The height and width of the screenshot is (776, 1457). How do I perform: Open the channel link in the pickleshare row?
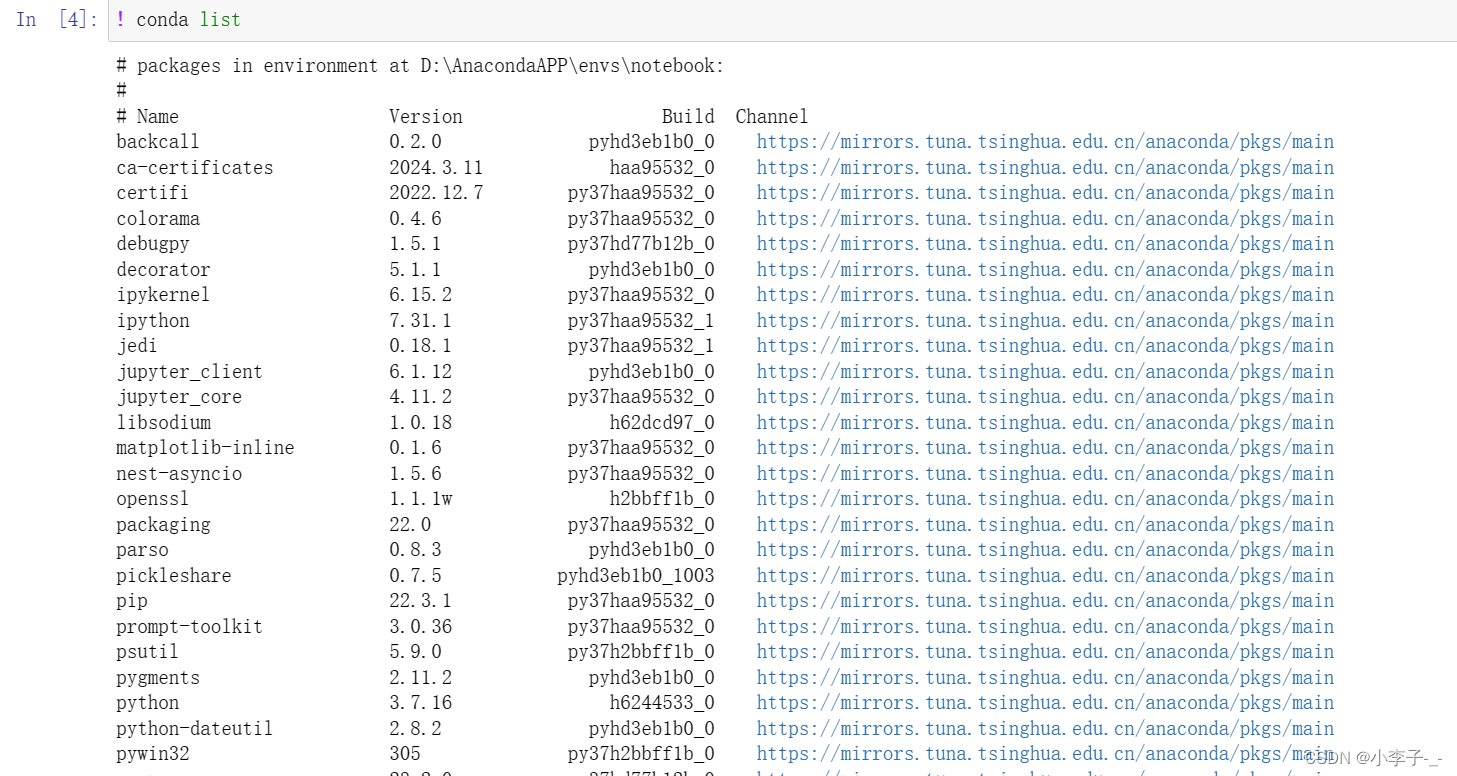[1045, 576]
